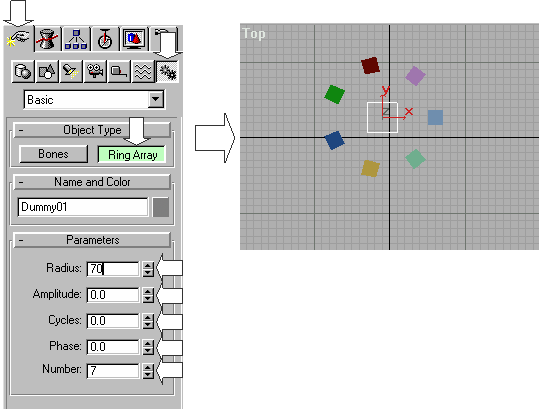Open the Display panel tab

click(x=134, y=39)
